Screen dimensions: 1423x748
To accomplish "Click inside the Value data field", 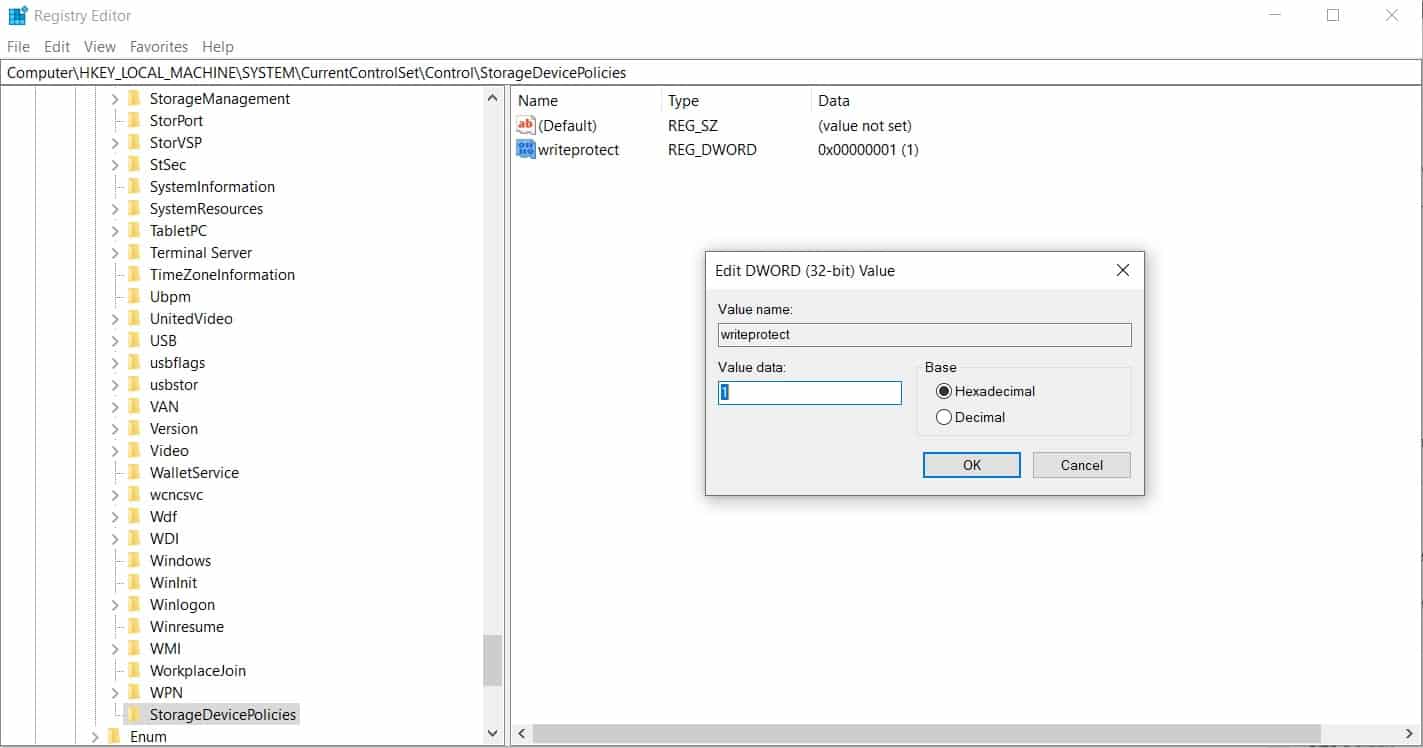I will click(x=808, y=392).
